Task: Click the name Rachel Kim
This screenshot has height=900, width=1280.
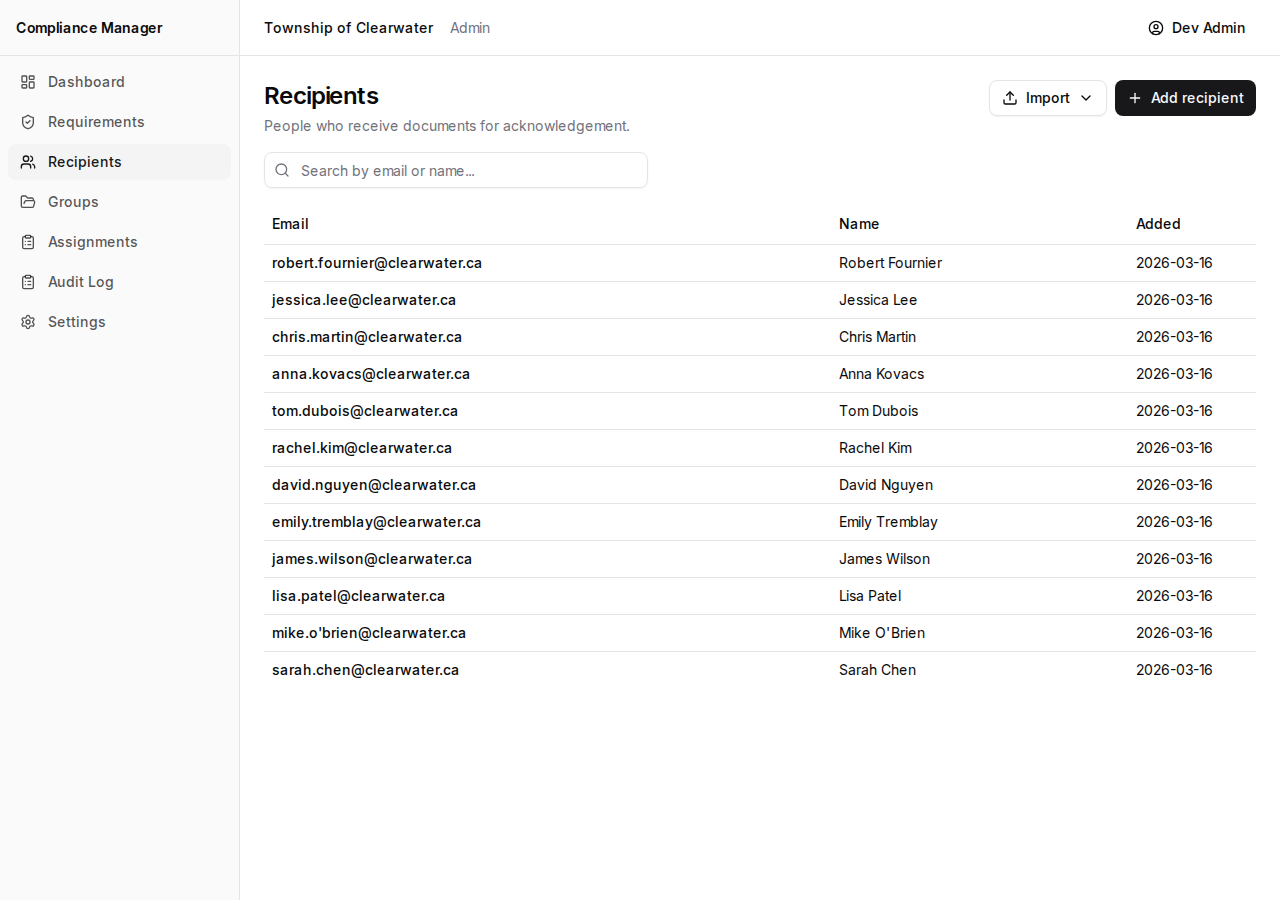Action: coord(875,448)
